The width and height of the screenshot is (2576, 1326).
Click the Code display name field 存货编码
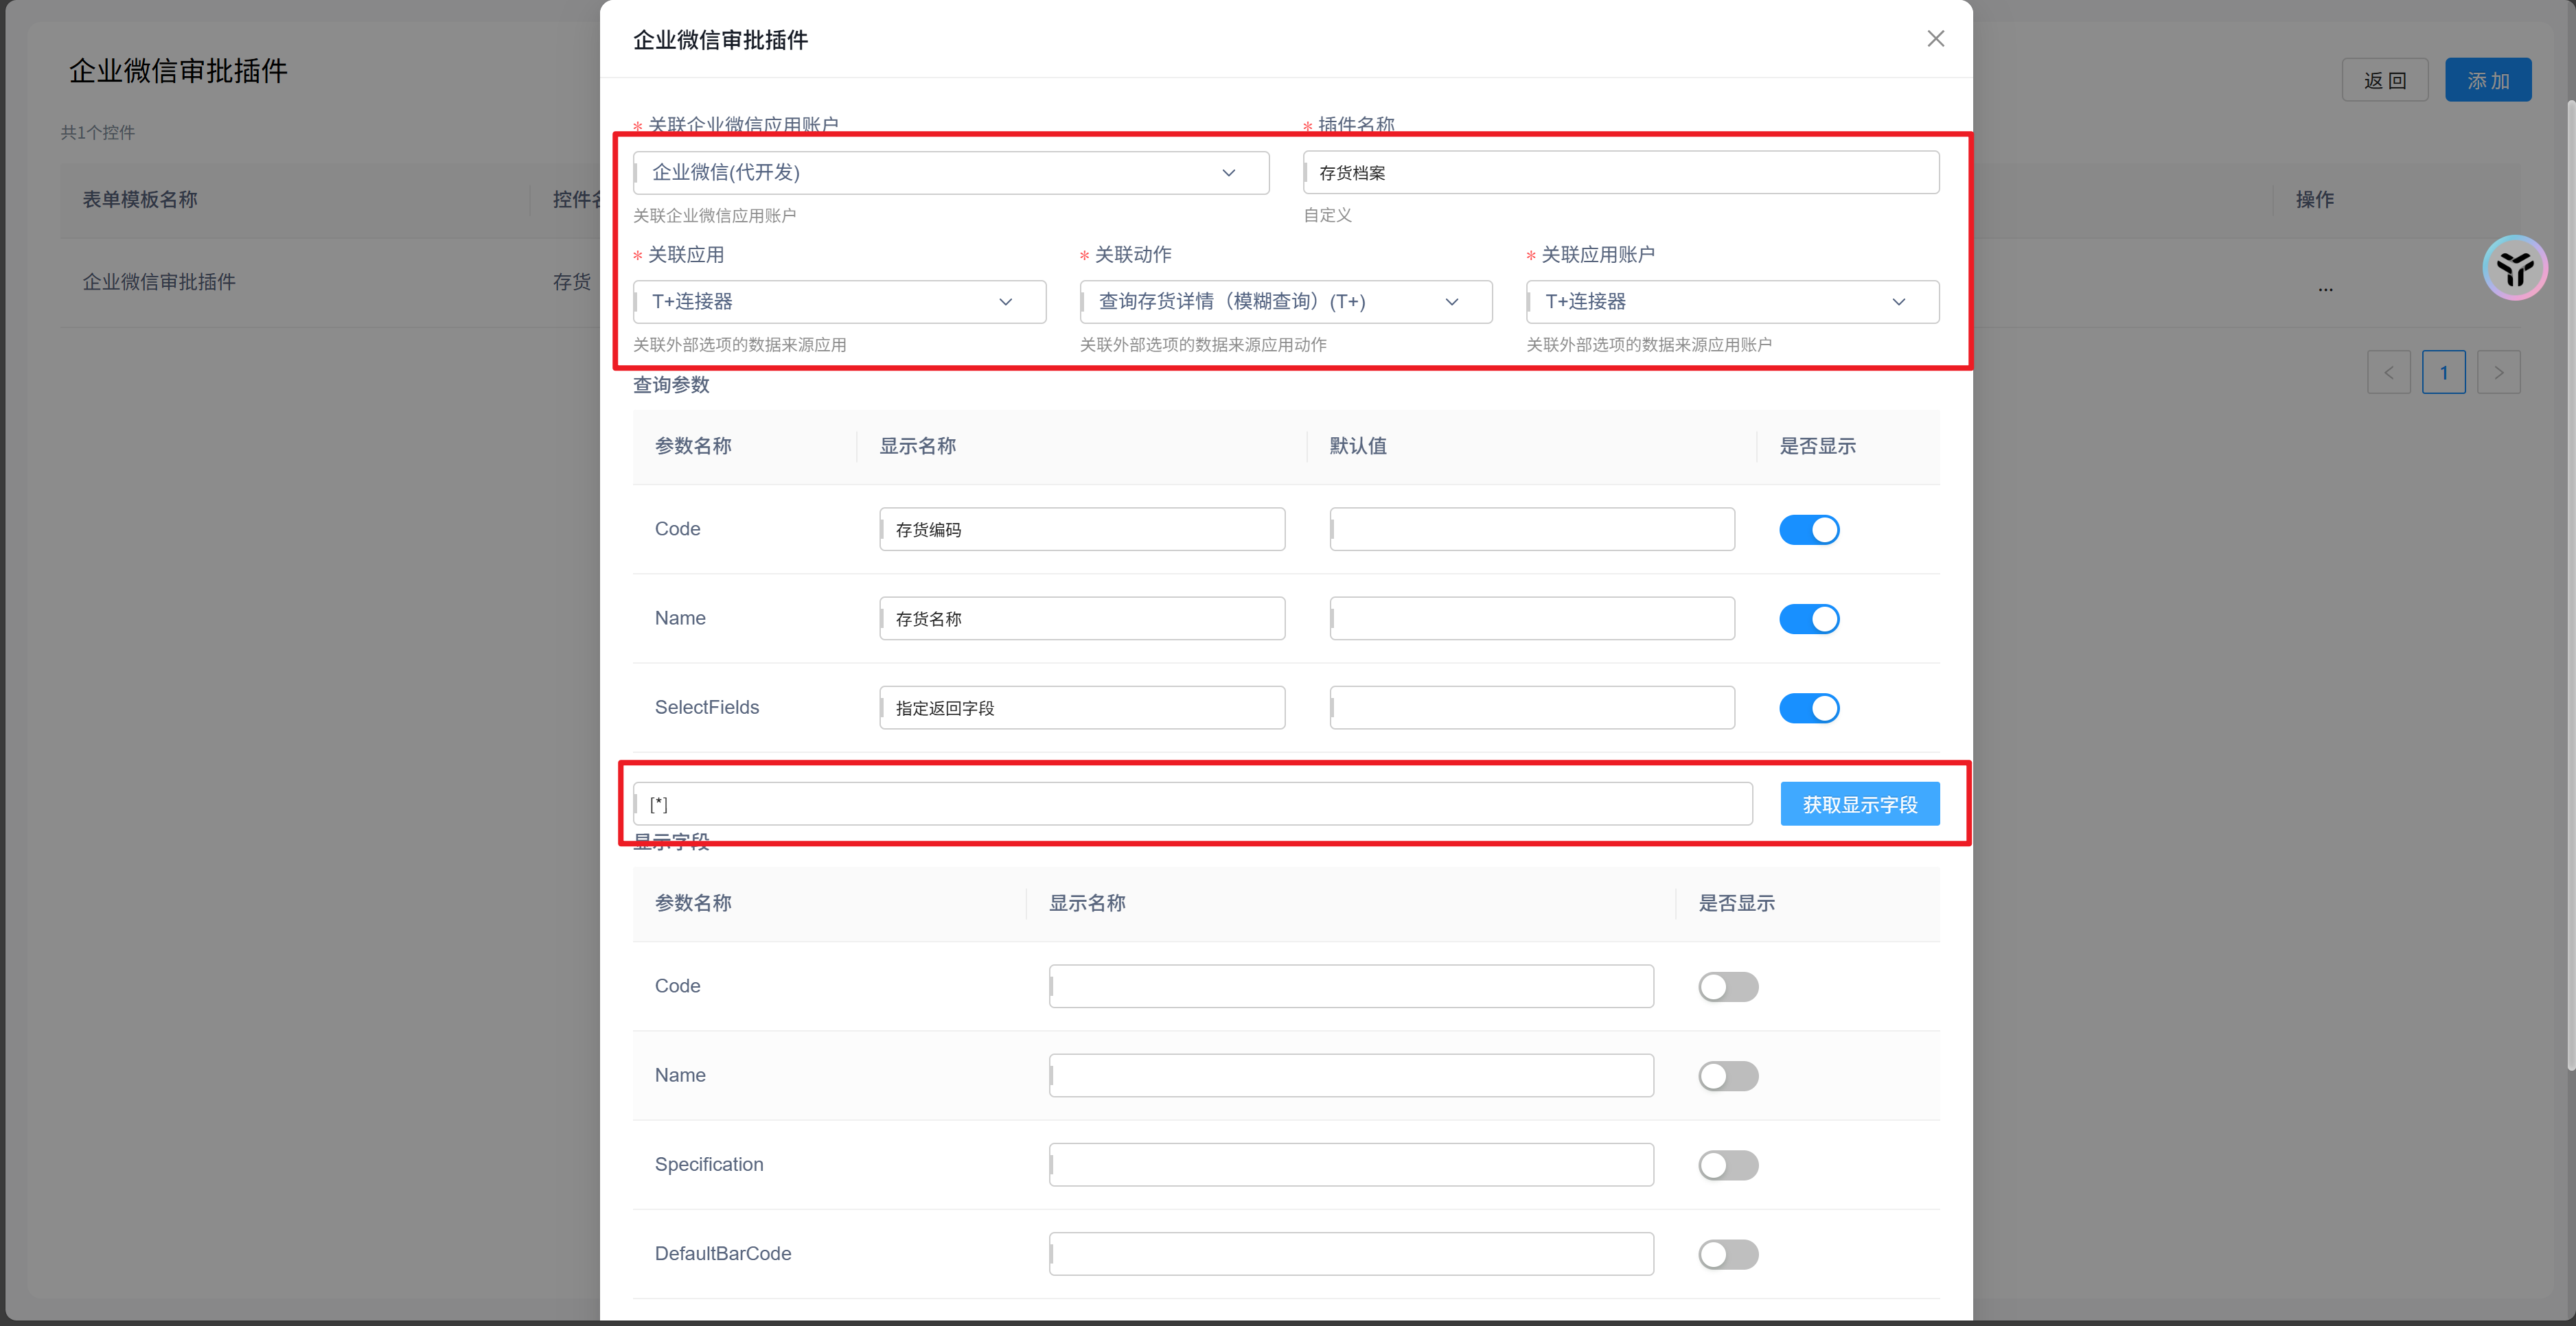(1081, 529)
